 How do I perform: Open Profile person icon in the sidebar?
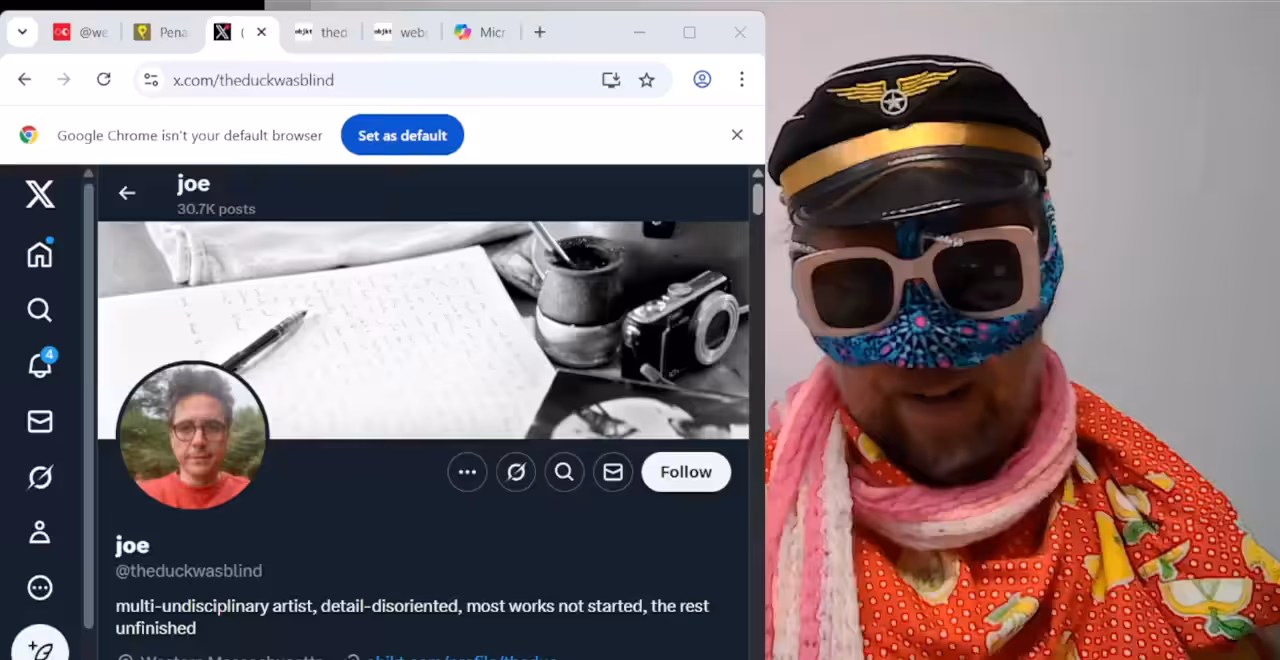click(40, 532)
